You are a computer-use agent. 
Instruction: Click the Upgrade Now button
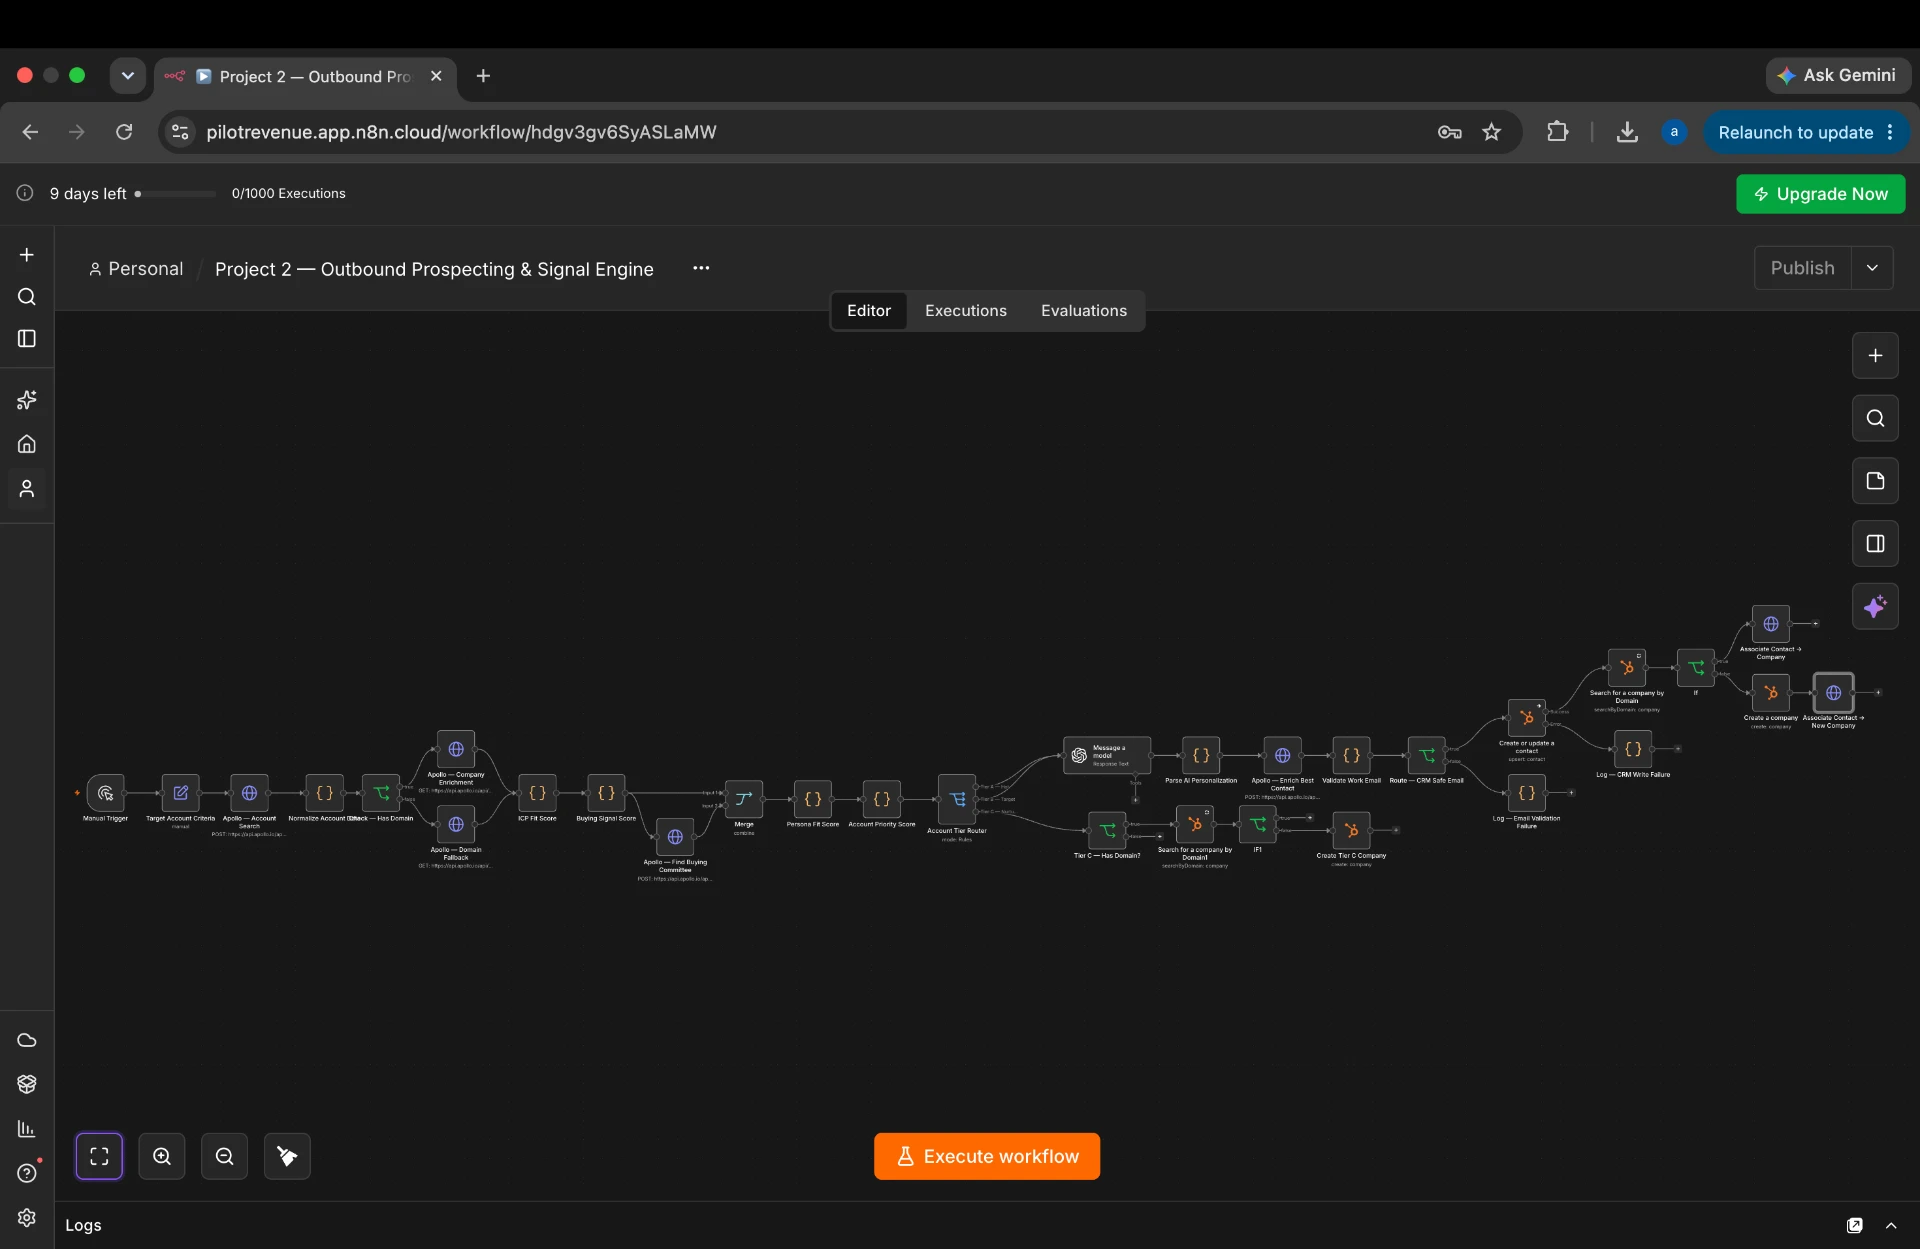1820,194
